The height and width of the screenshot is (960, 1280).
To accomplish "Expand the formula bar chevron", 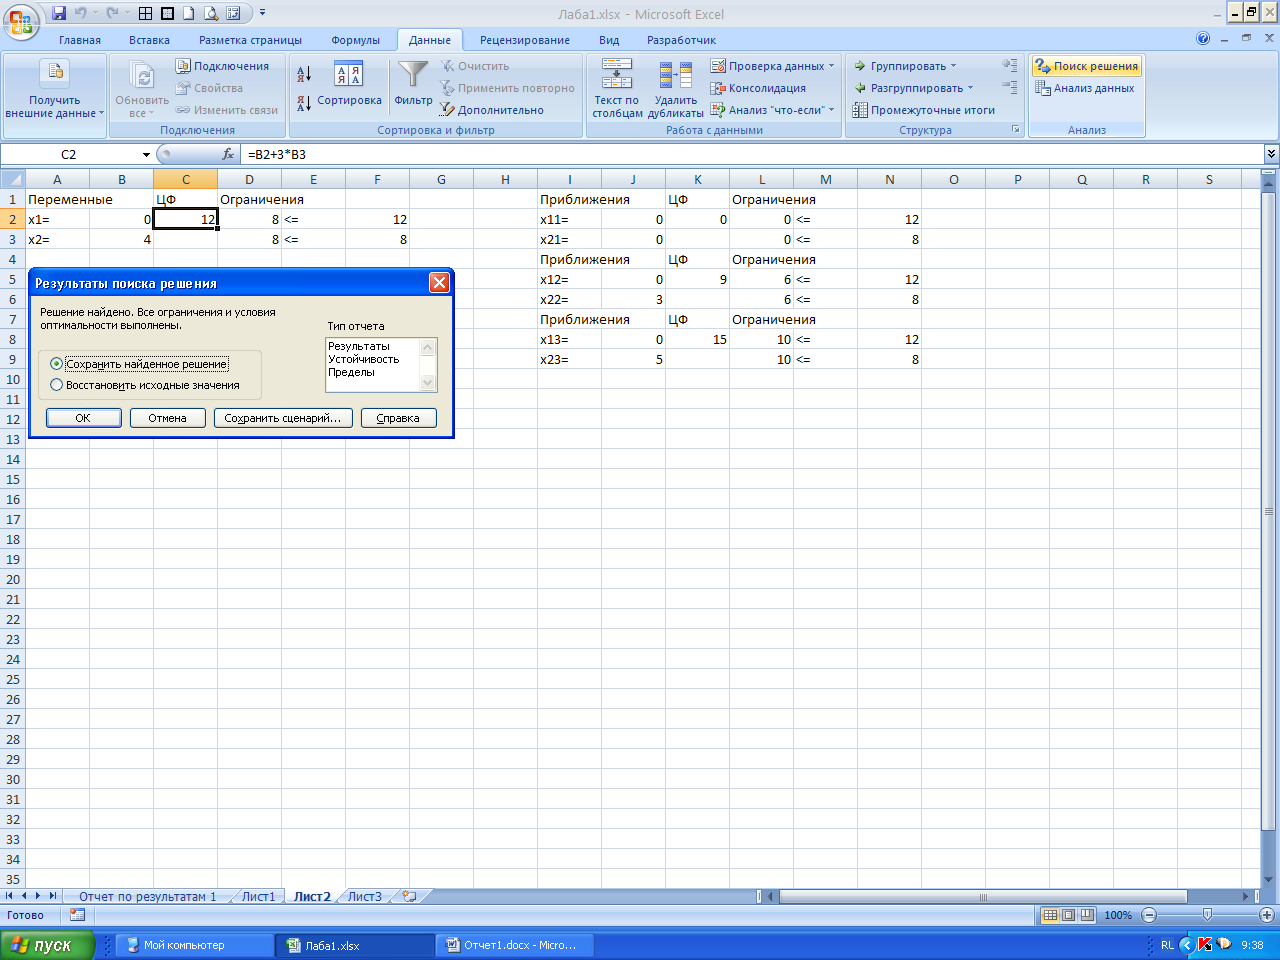I will [x=1271, y=154].
